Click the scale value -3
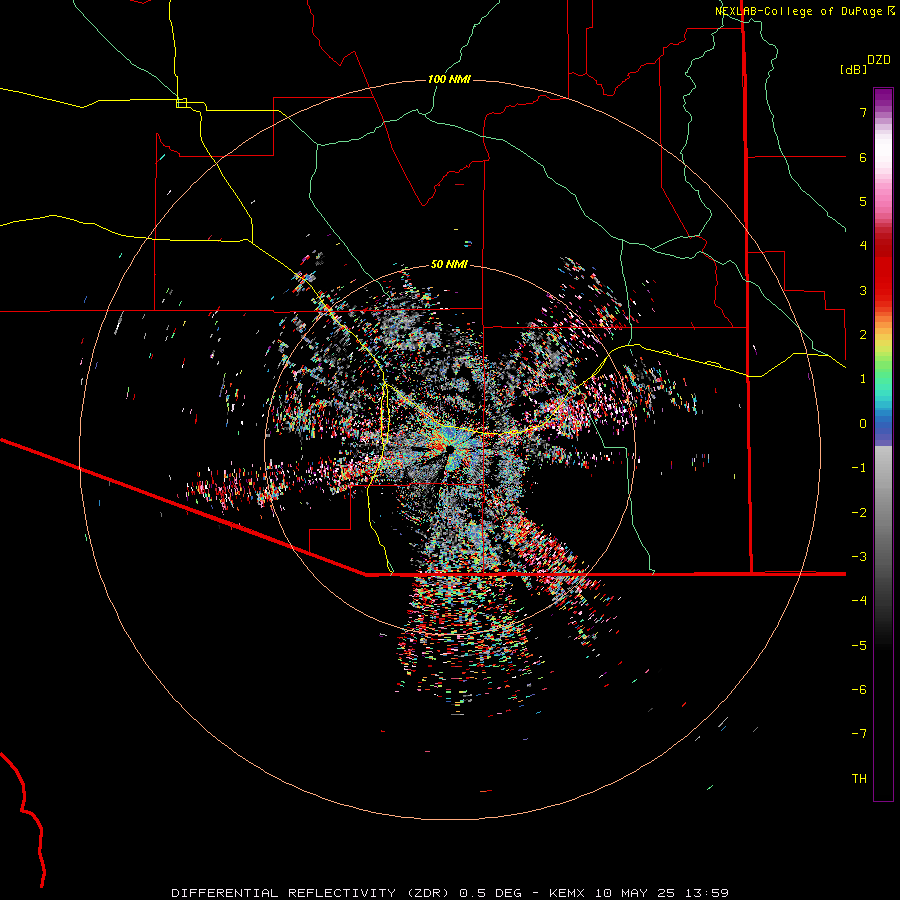 (859, 557)
